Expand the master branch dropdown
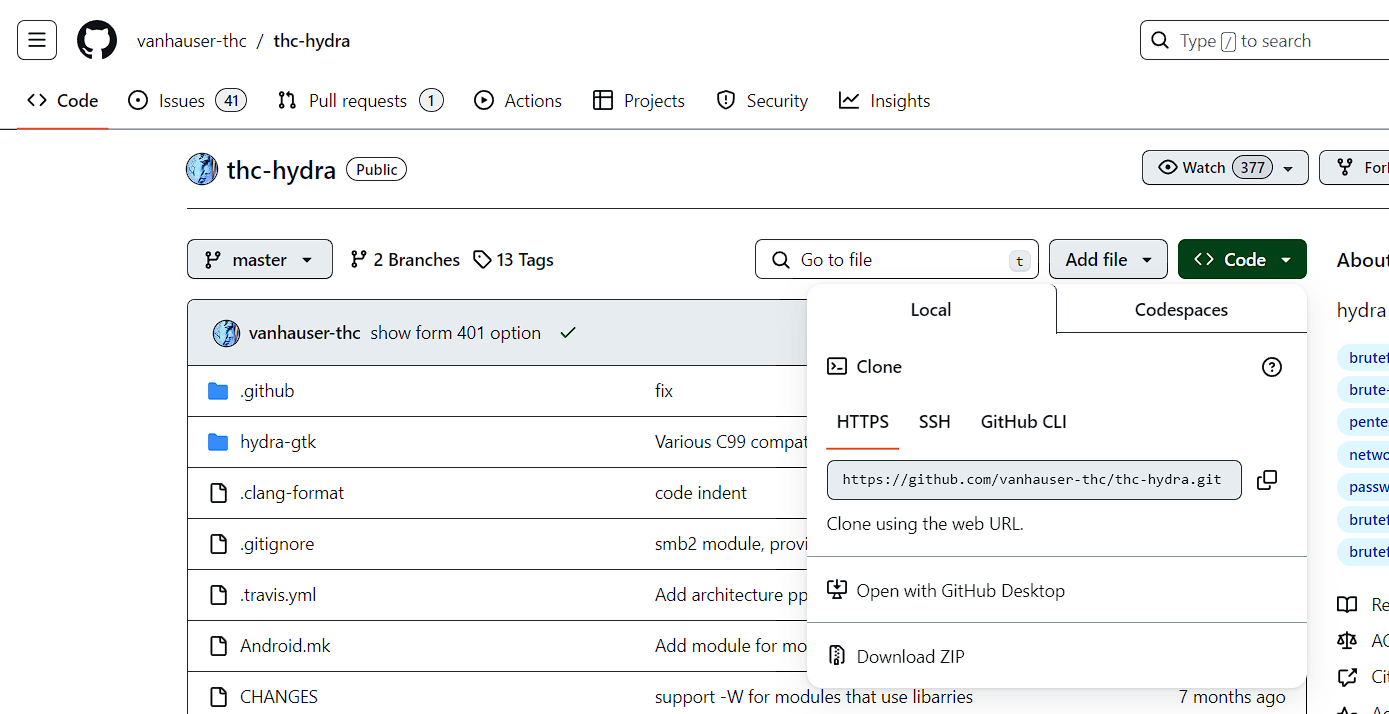 [260, 259]
